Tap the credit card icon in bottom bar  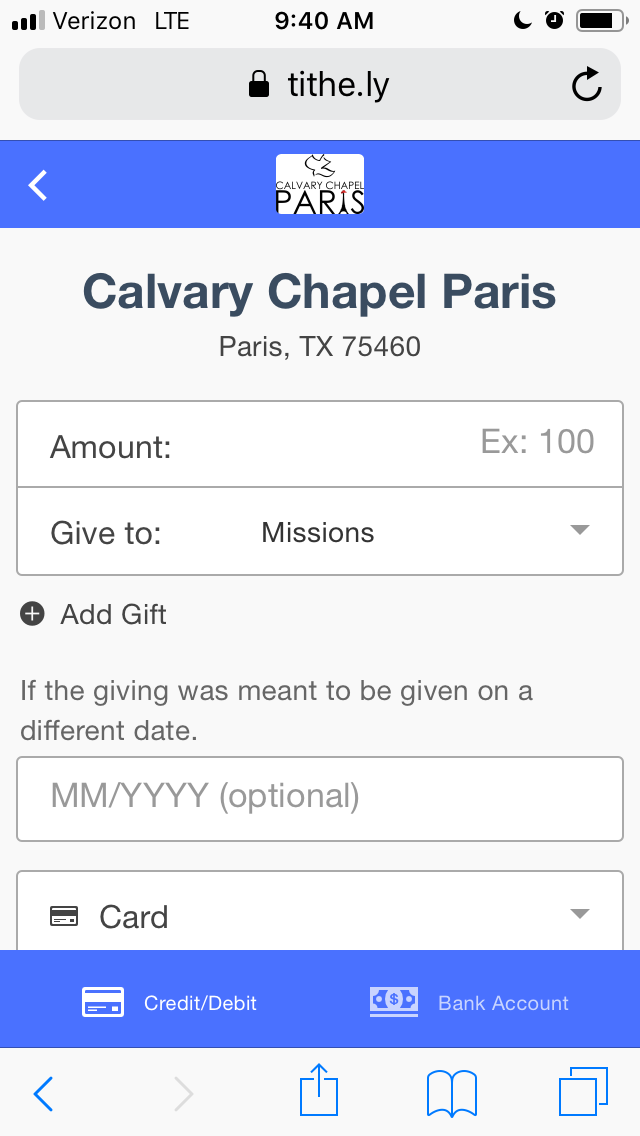pyautogui.click(x=103, y=1002)
